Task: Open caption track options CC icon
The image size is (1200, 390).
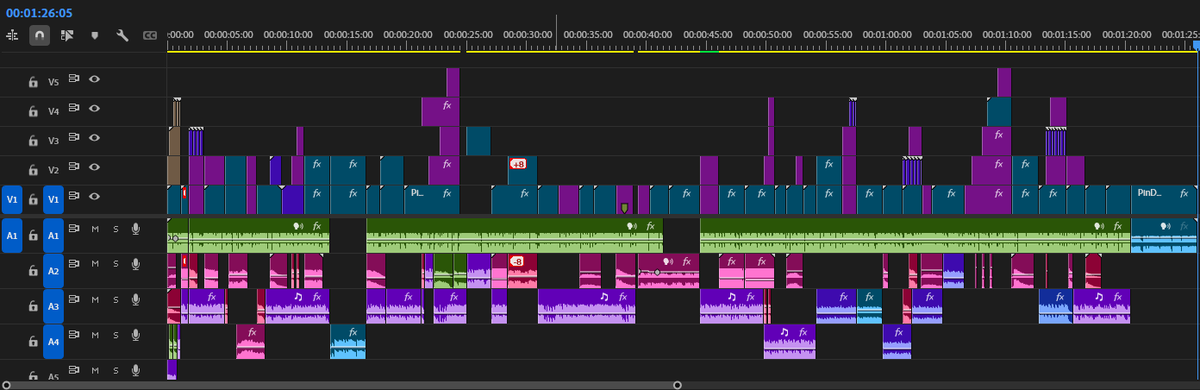Action: pos(151,35)
